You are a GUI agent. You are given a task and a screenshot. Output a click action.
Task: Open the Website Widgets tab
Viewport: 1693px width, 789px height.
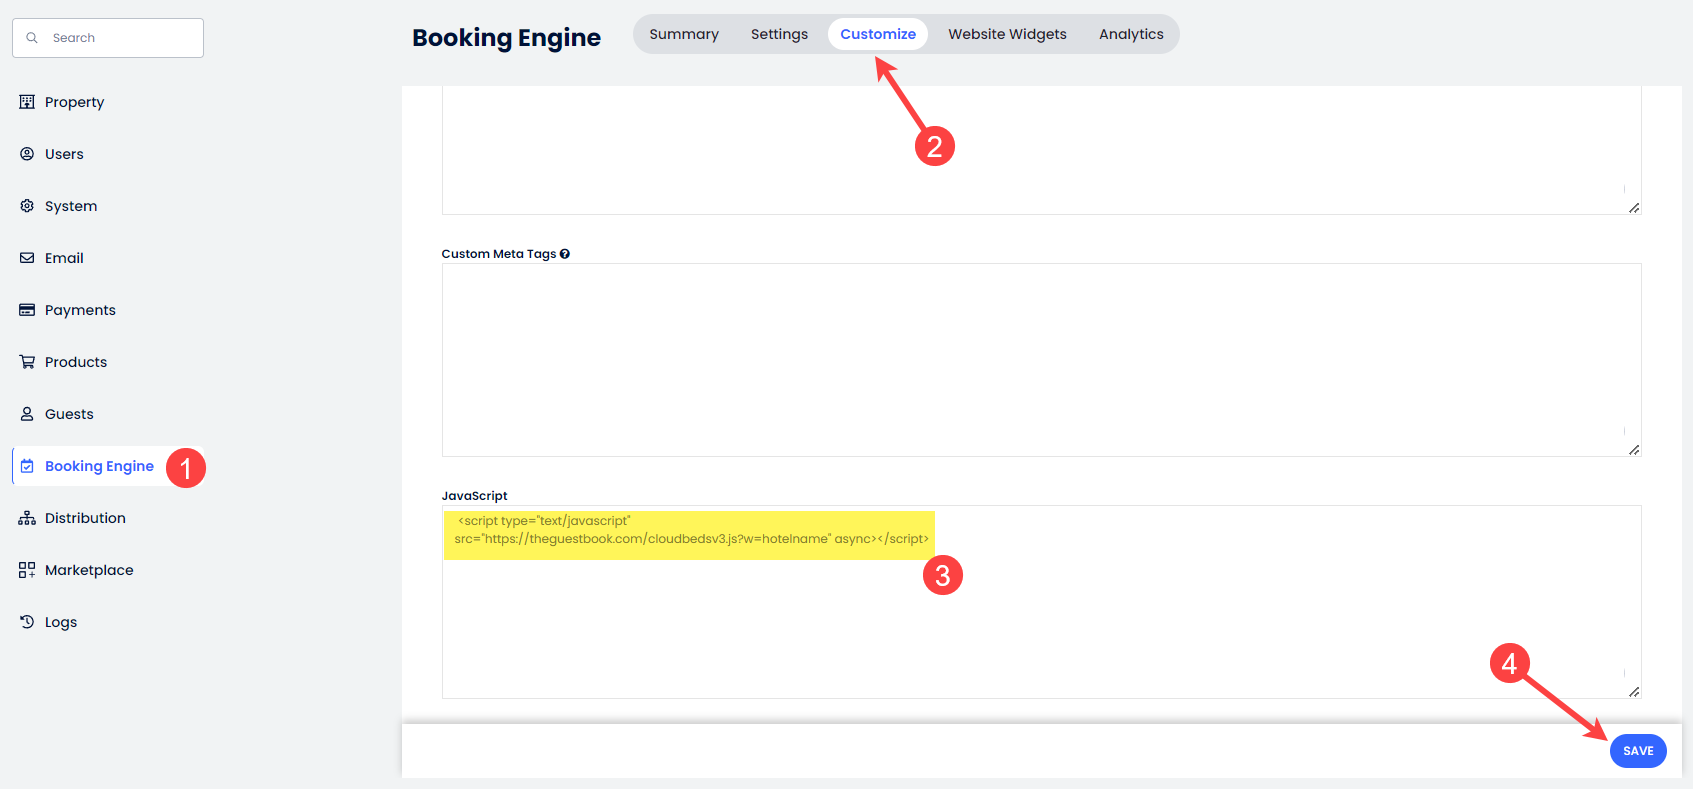click(x=1007, y=34)
